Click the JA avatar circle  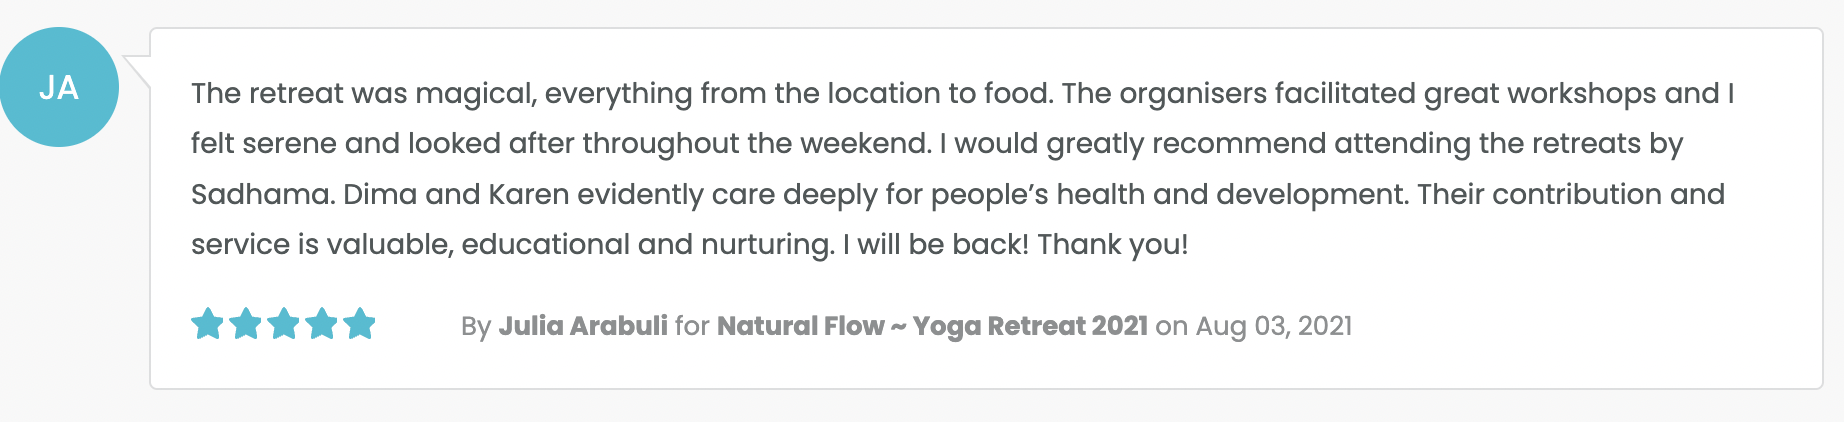[x=59, y=87]
